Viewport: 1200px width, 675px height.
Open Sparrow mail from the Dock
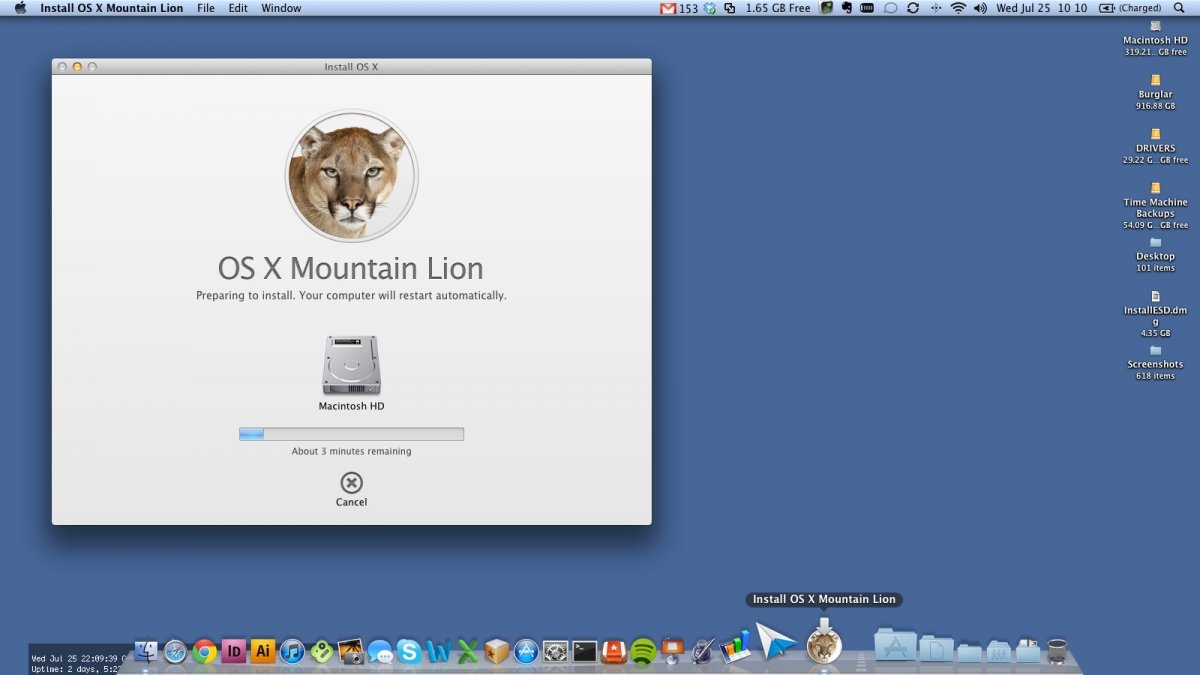point(775,642)
